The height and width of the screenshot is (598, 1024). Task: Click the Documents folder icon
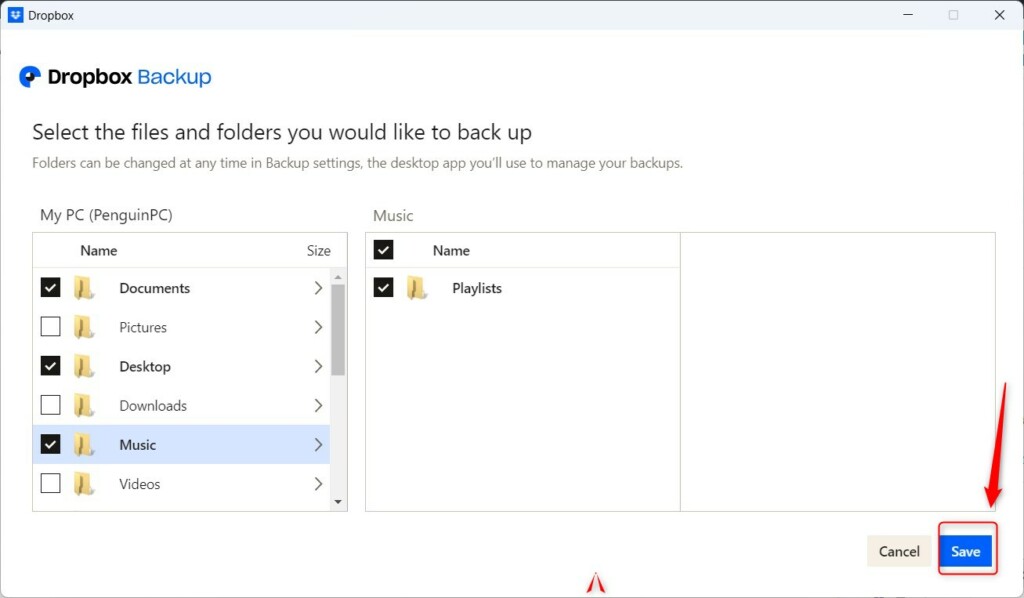[x=84, y=288]
